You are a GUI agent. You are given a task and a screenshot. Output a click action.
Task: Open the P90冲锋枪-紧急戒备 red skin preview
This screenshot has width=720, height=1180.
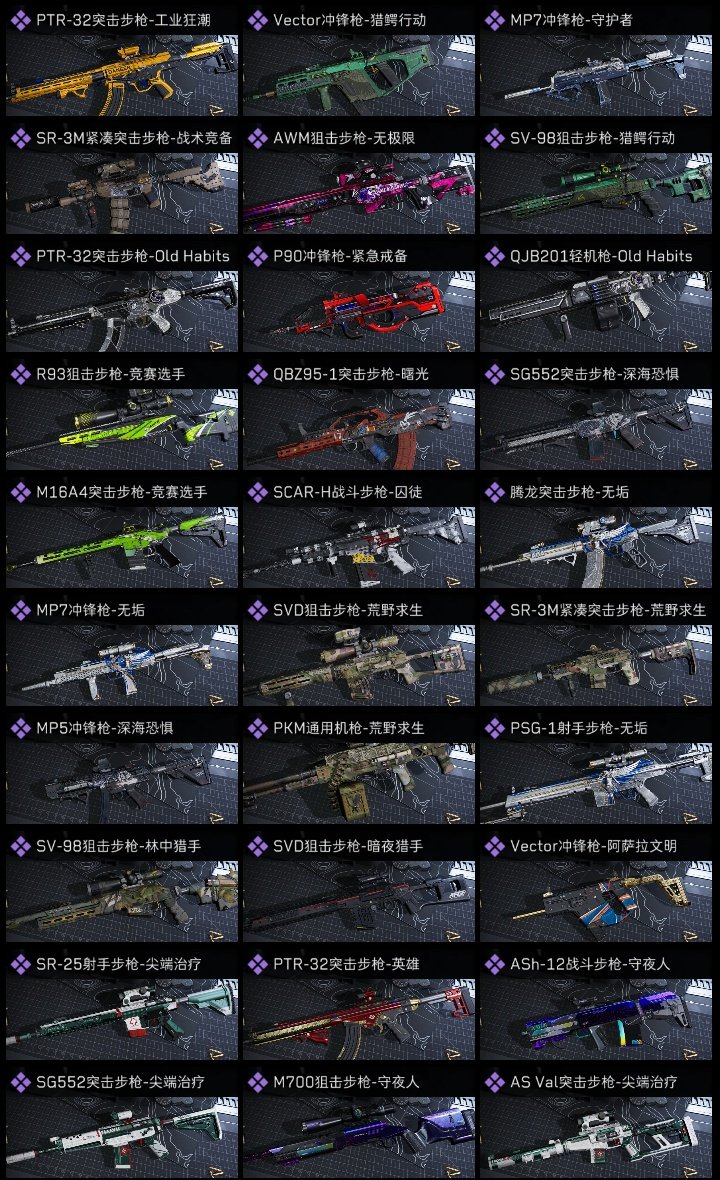pyautogui.click(x=359, y=312)
